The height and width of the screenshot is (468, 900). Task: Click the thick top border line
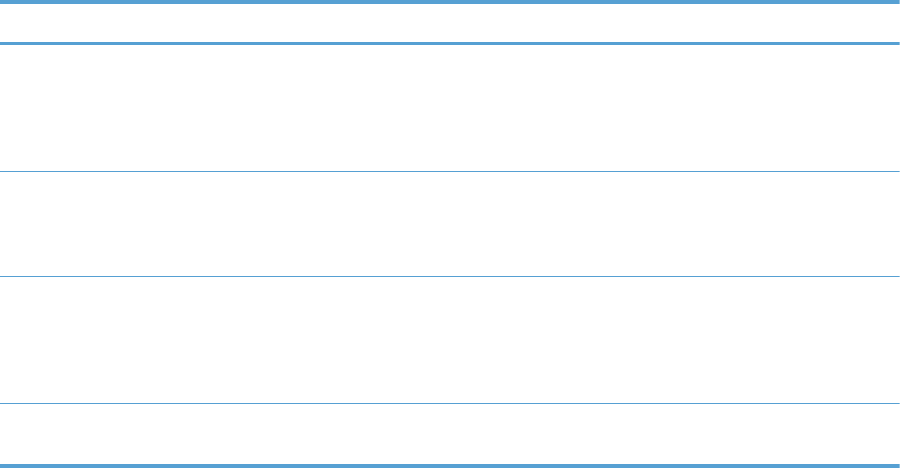[450, 3]
